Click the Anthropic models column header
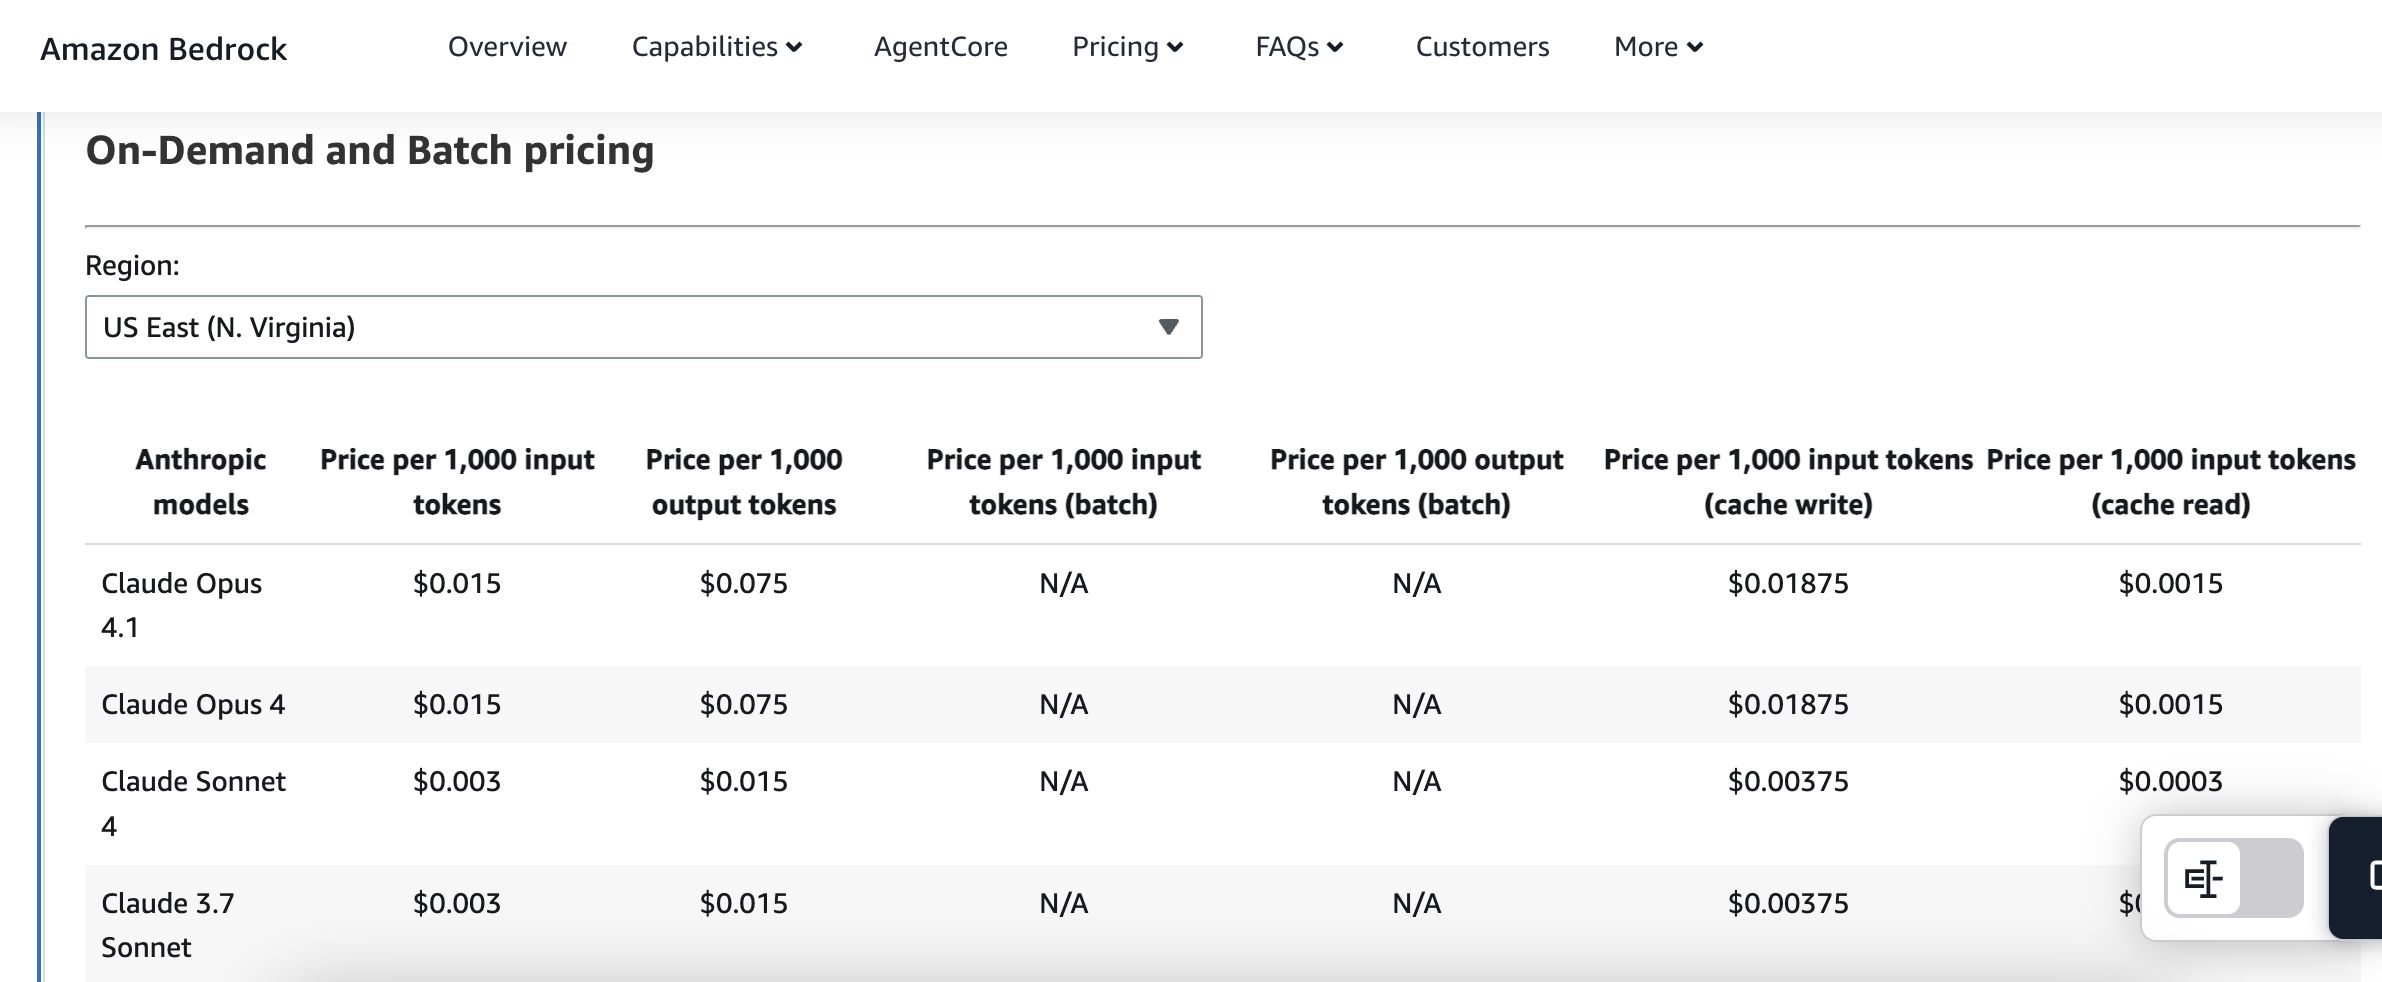 coord(200,481)
